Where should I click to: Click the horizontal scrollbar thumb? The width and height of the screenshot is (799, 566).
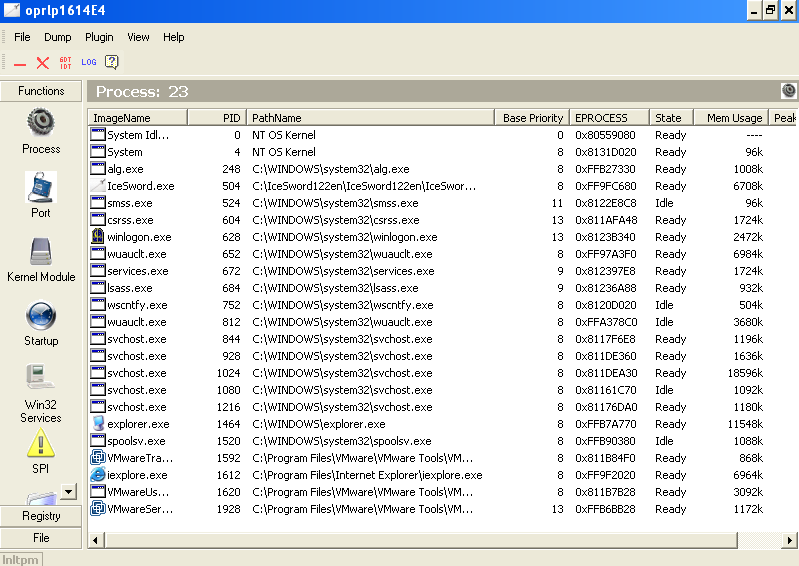click(x=421, y=540)
